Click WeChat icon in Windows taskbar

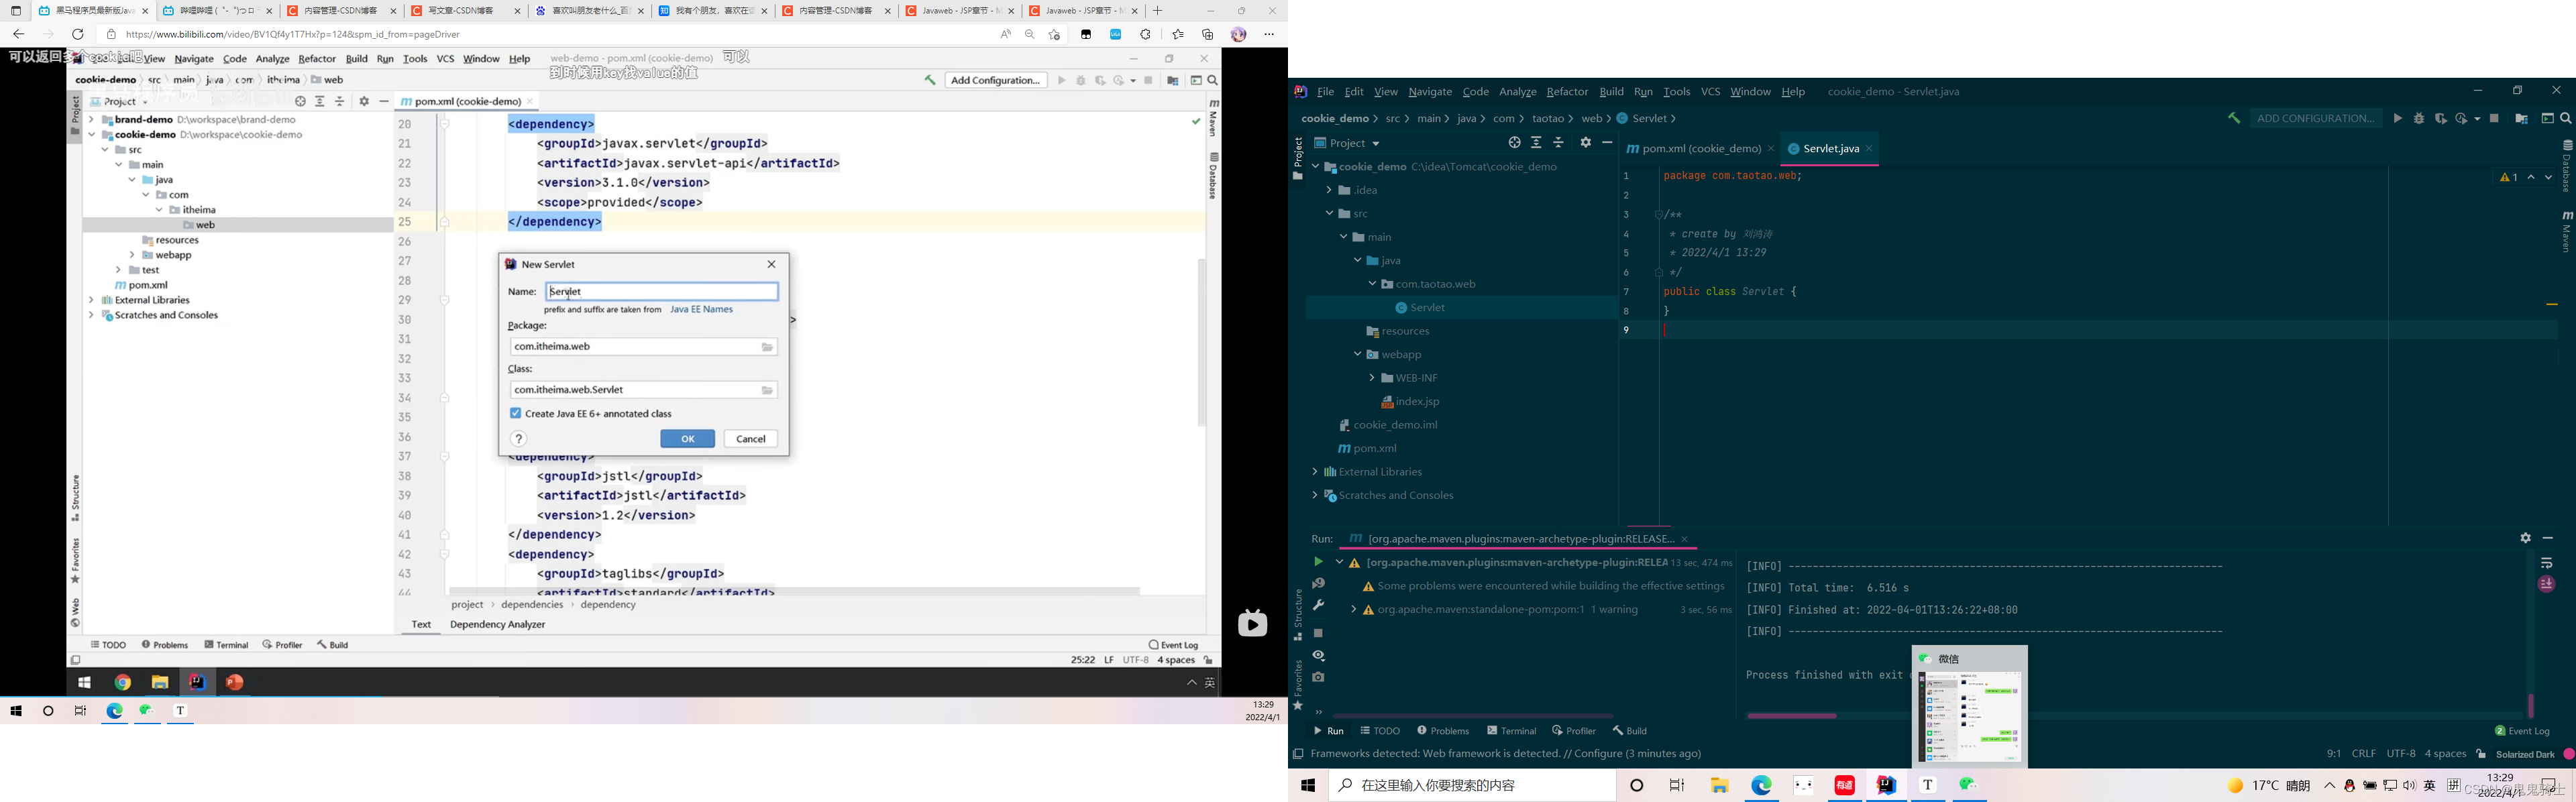pyautogui.click(x=1969, y=785)
